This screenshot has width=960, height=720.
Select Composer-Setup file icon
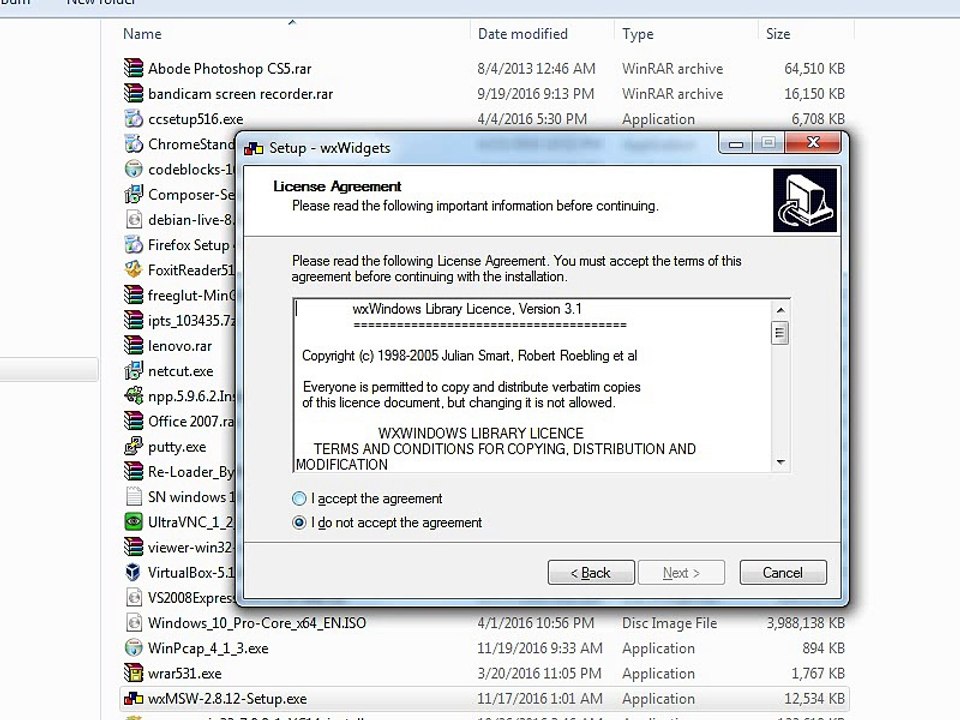click(133, 194)
